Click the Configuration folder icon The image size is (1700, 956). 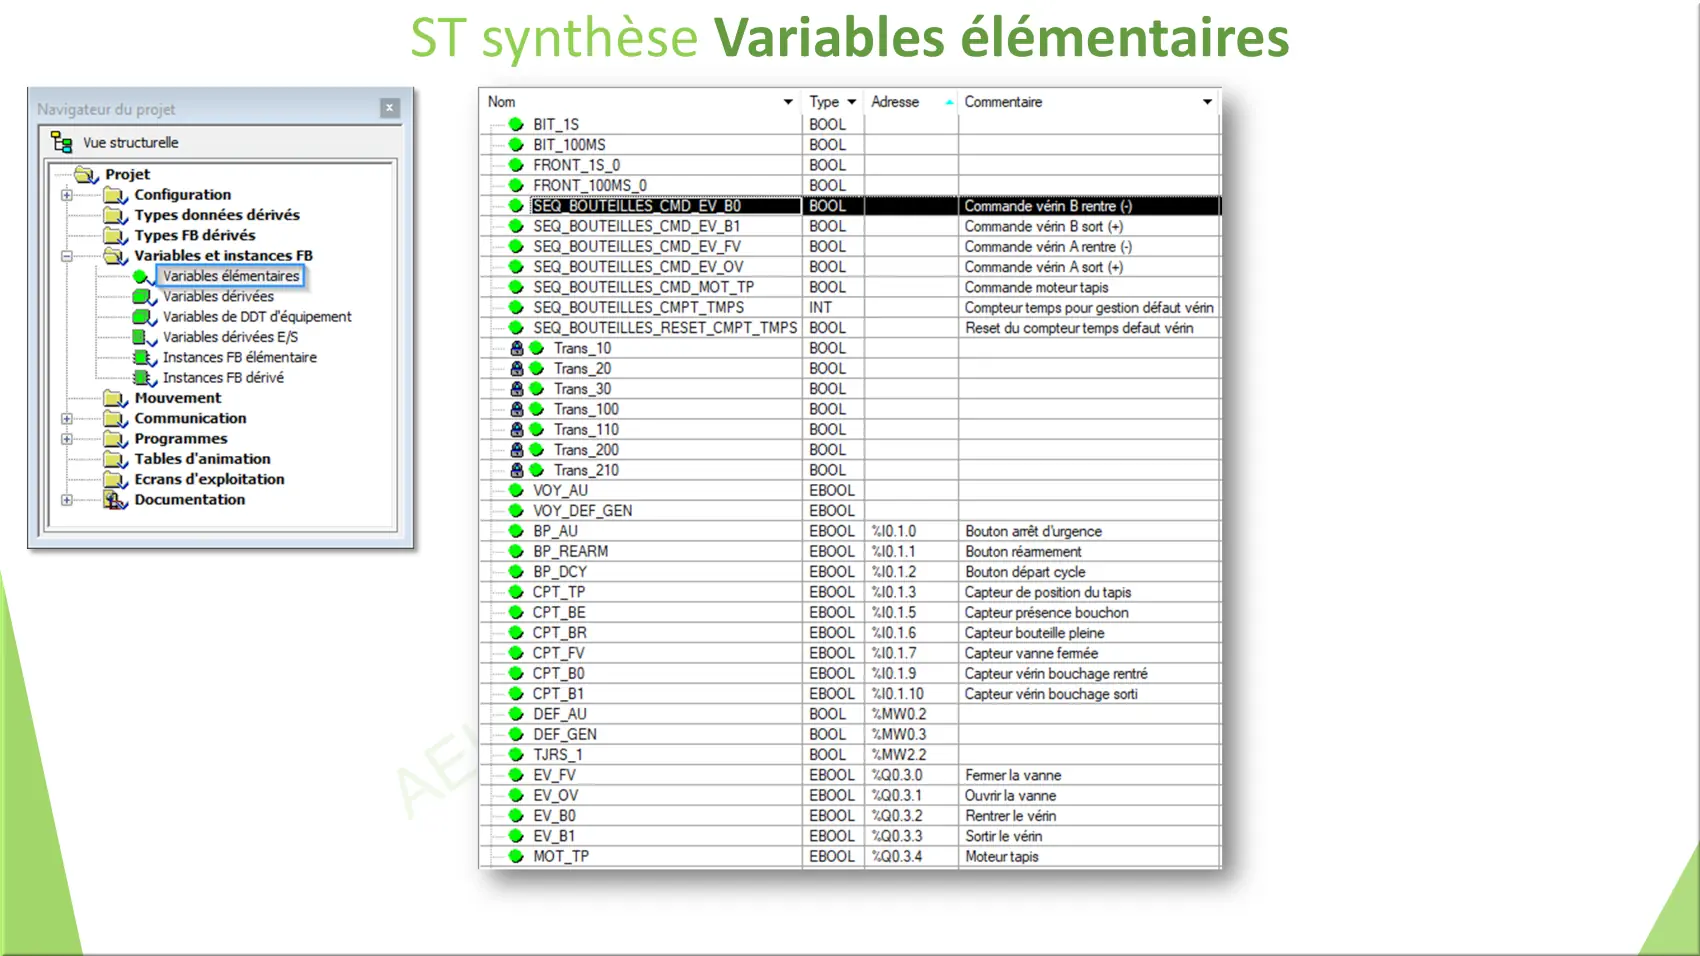tap(115, 195)
